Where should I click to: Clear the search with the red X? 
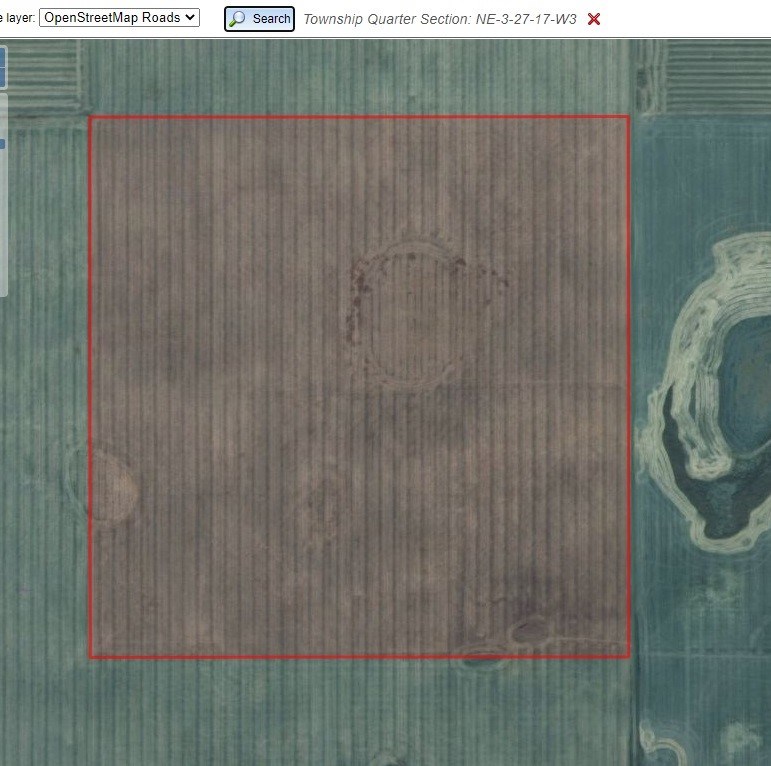coord(594,19)
